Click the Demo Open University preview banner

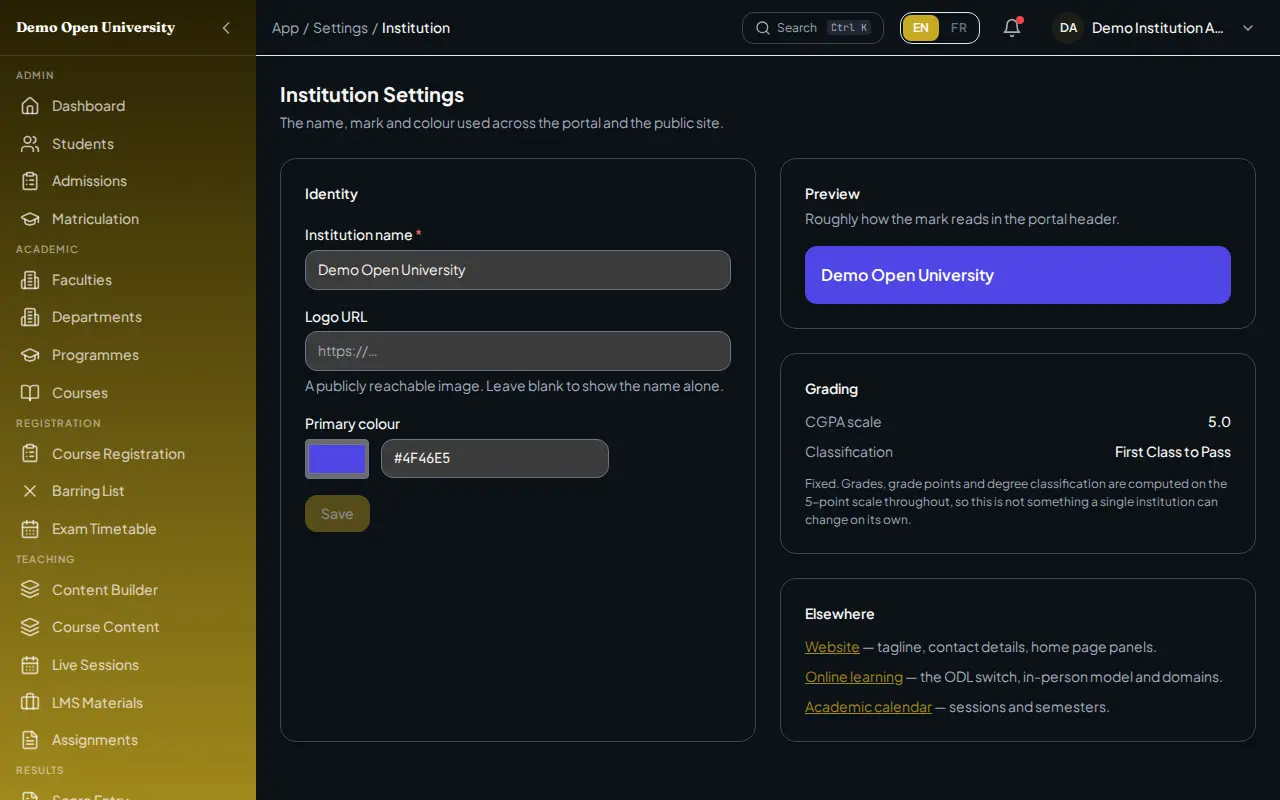[x=1018, y=275]
